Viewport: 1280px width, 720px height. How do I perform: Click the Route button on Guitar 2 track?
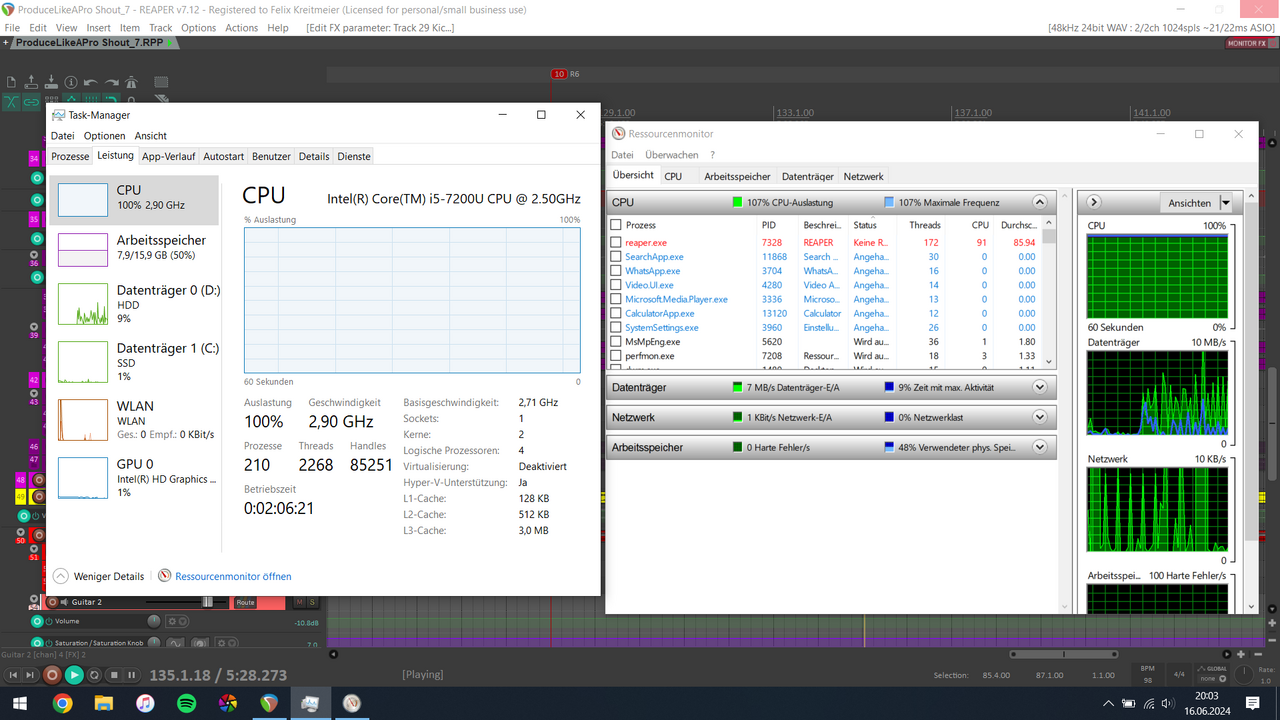click(x=245, y=602)
